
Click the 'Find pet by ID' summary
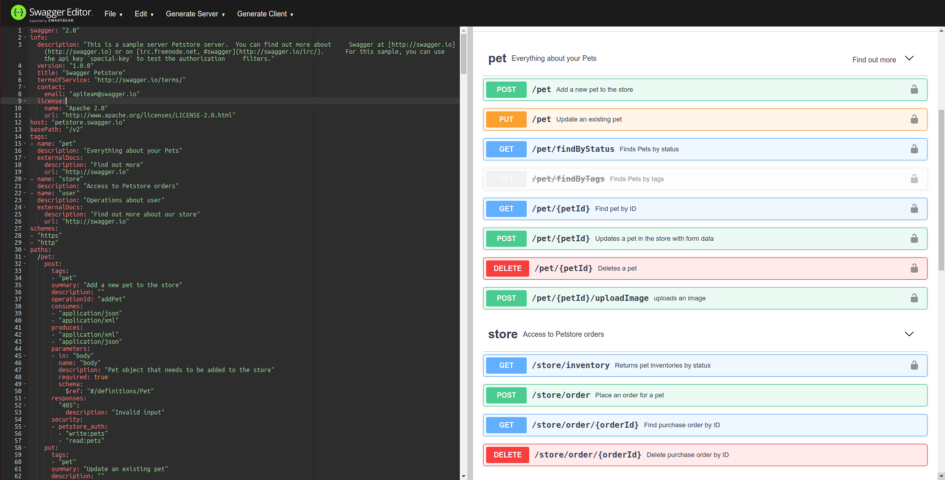[615, 209]
